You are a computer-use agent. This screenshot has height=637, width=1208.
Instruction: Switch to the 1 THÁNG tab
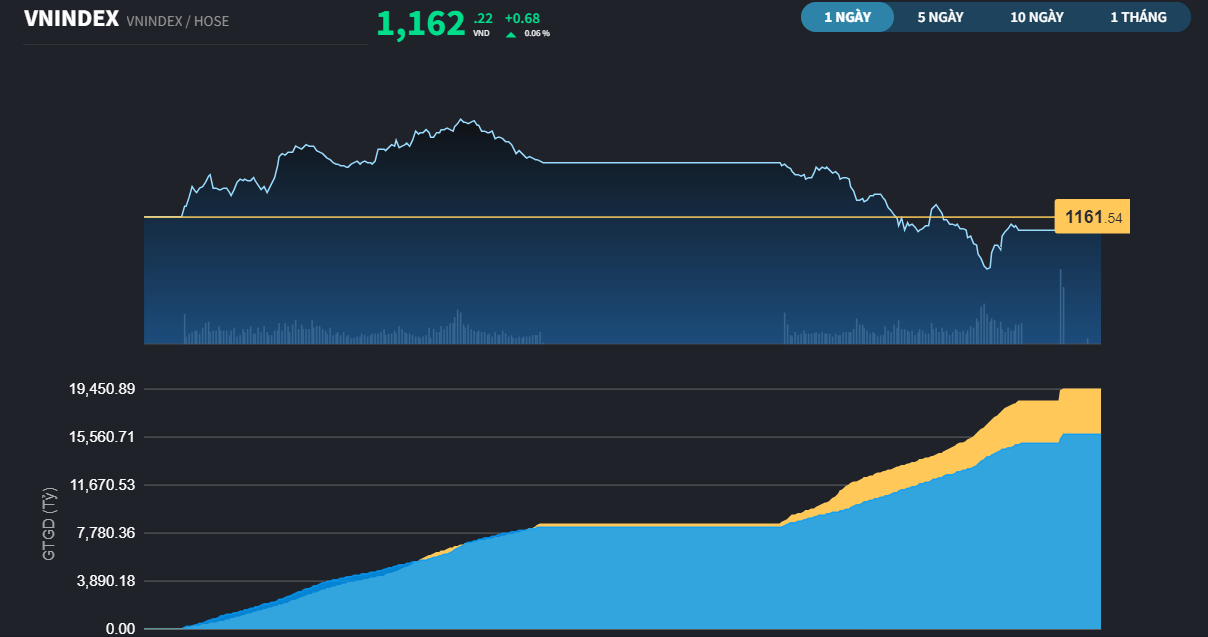point(1138,17)
